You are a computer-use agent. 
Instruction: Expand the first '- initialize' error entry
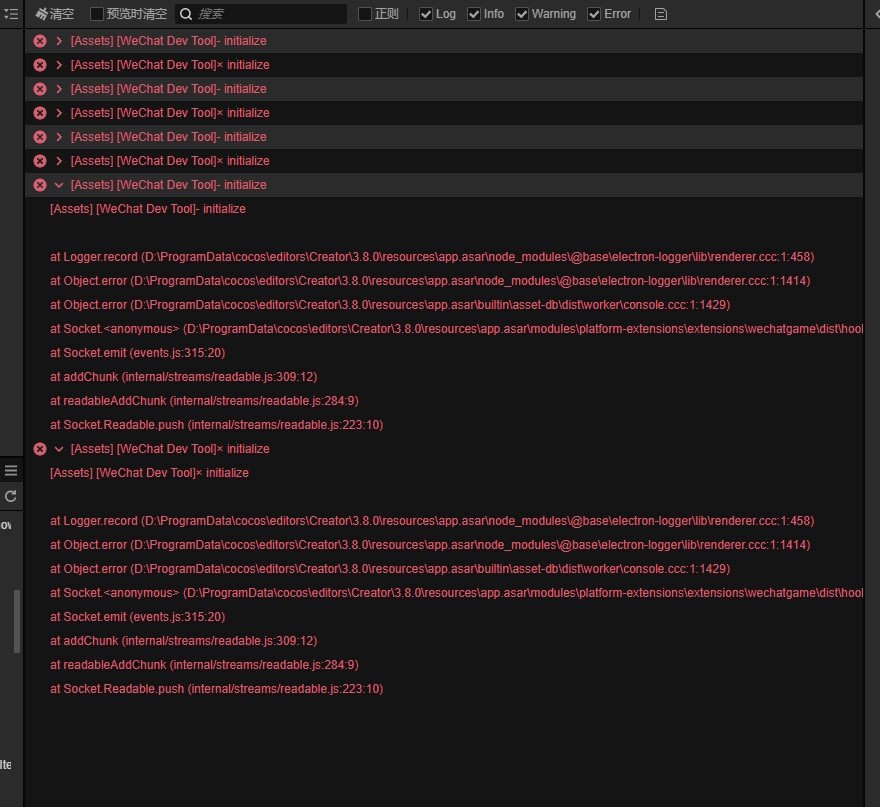tap(59, 41)
